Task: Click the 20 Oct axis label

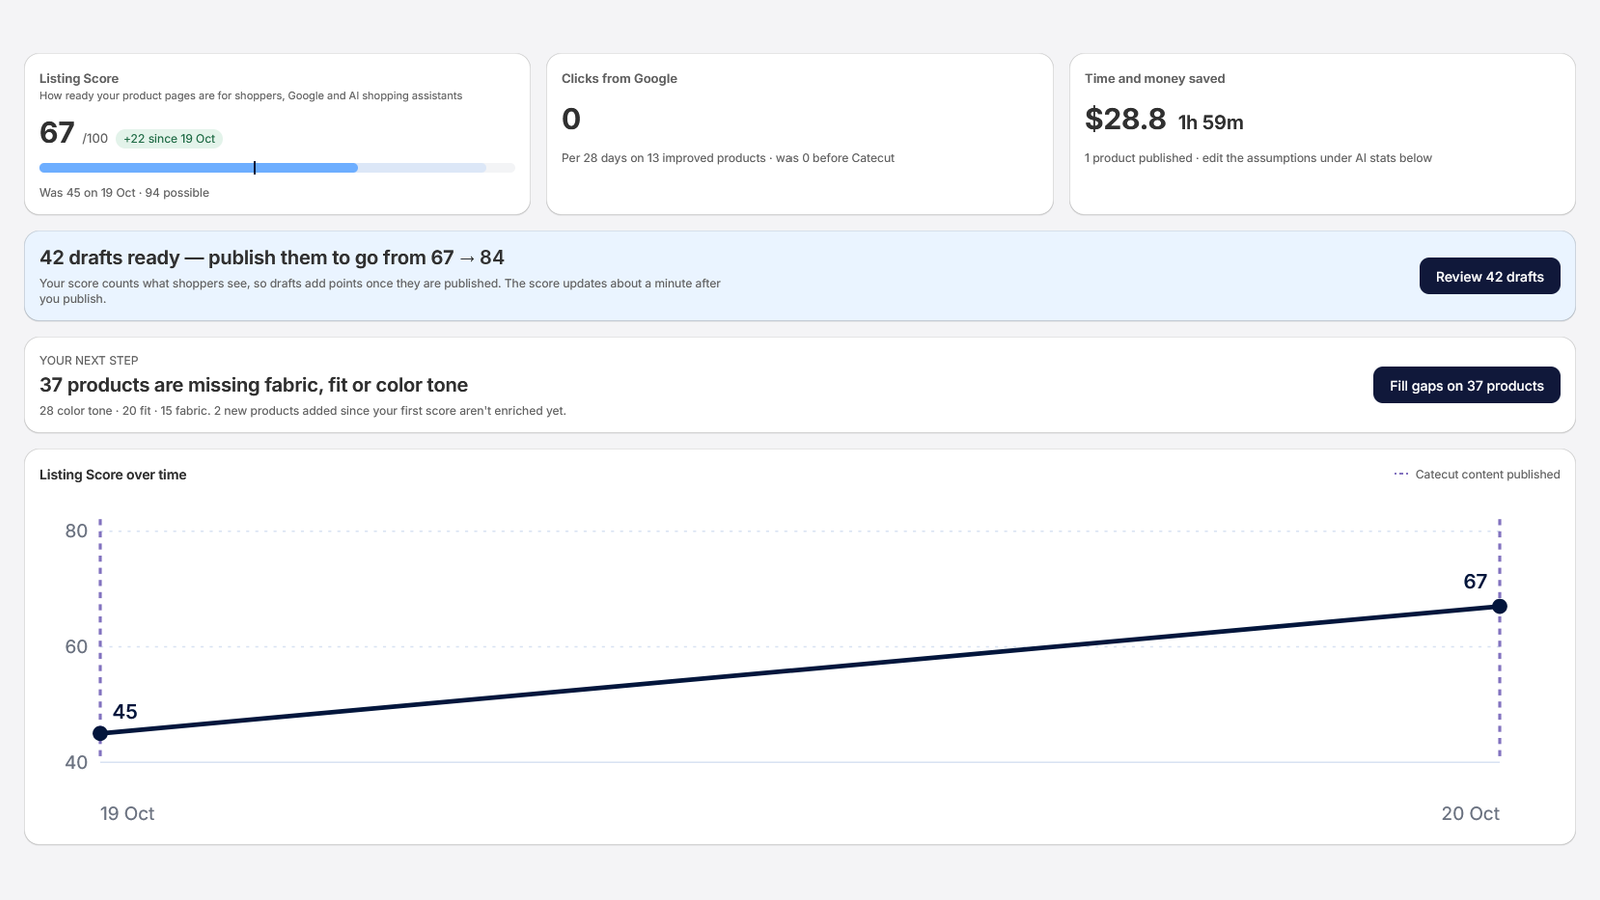Action: pyautogui.click(x=1470, y=813)
